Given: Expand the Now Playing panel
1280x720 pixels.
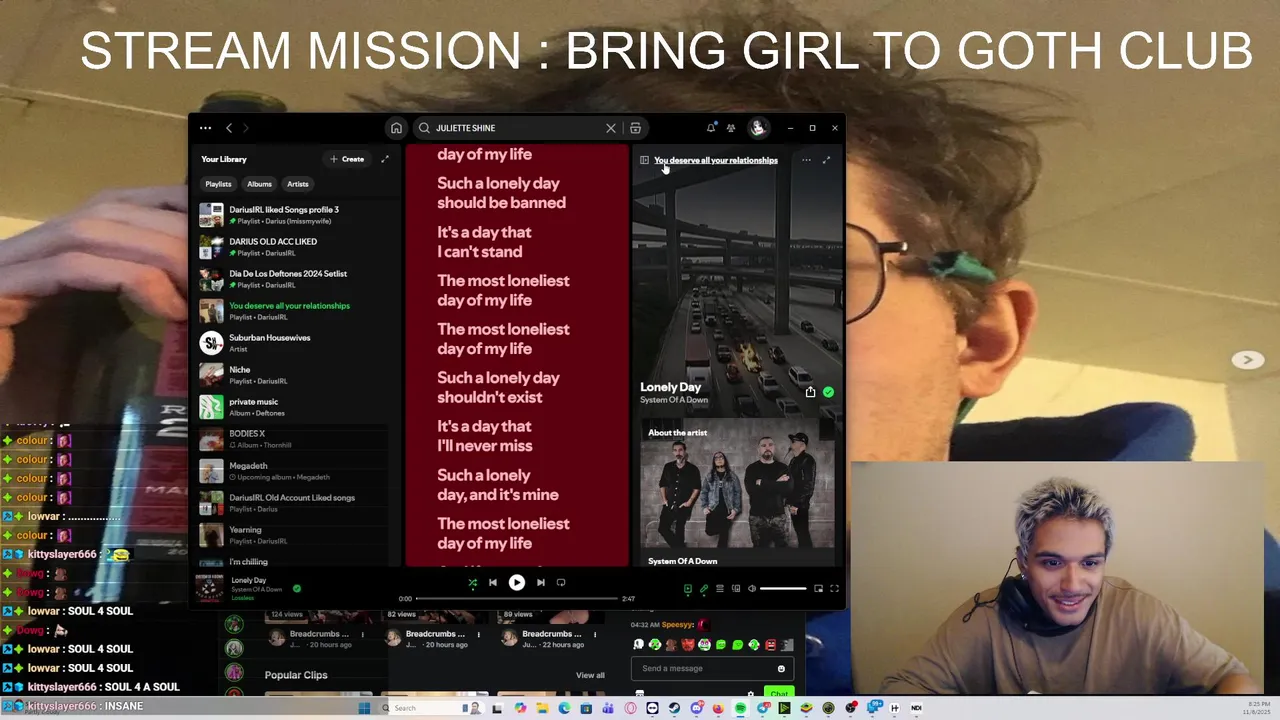Looking at the screenshot, I should [826, 160].
